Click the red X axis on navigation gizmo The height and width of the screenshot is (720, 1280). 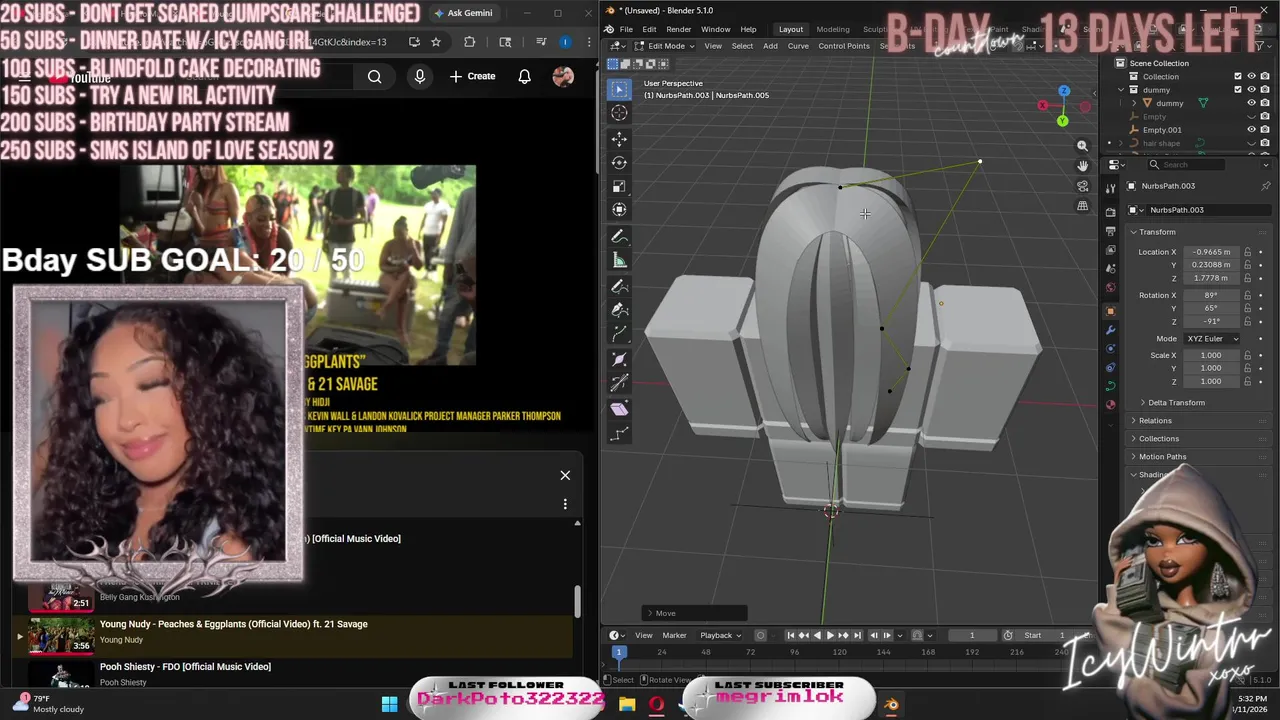[1043, 106]
